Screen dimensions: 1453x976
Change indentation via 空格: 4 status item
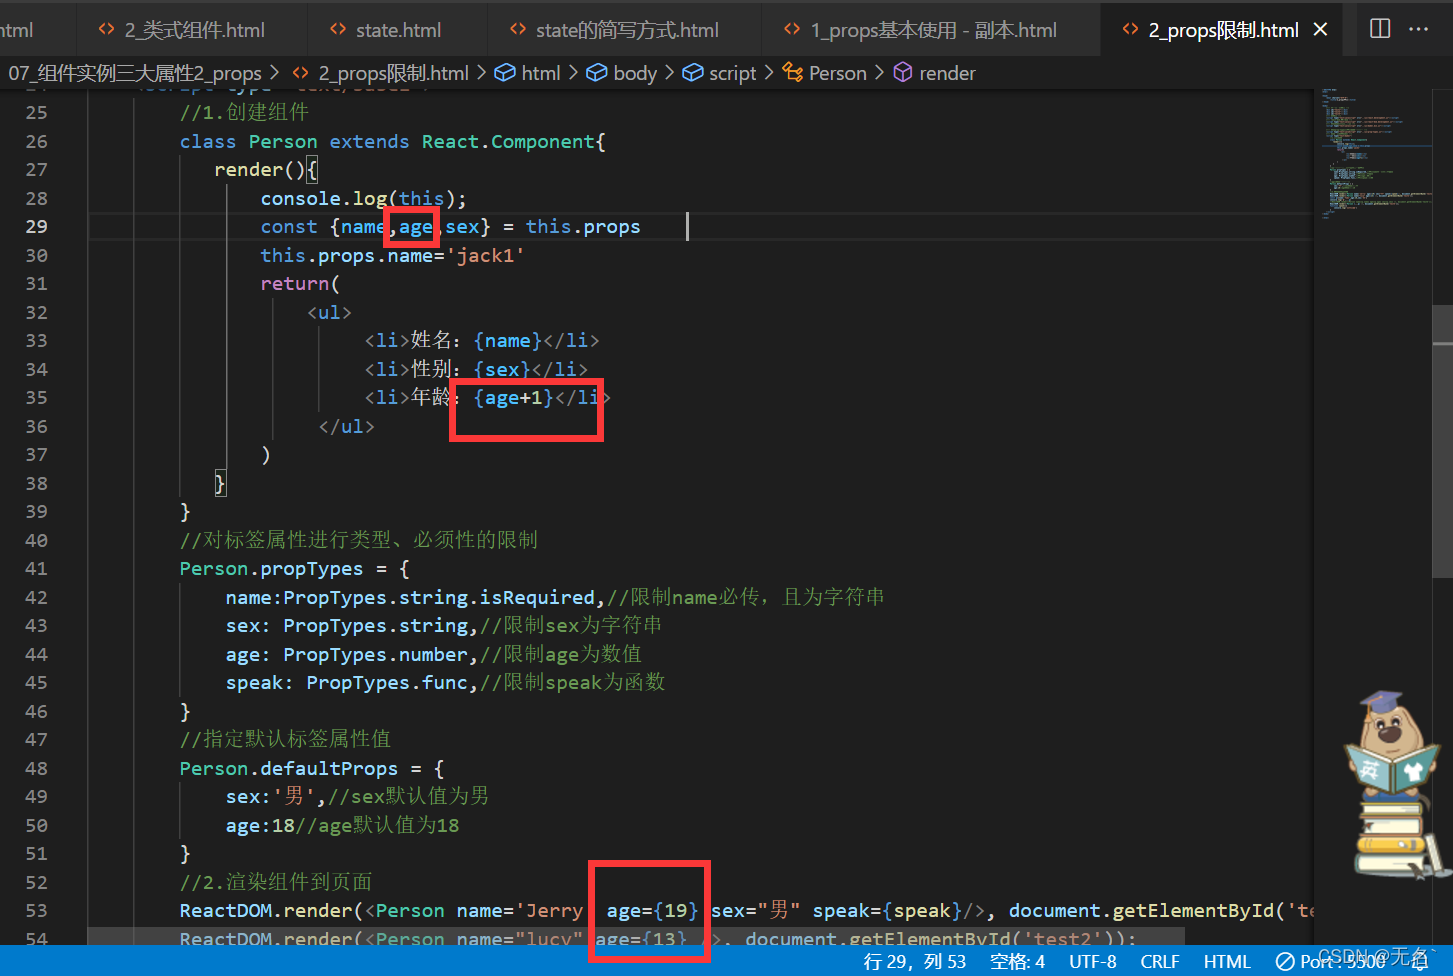(1017, 961)
